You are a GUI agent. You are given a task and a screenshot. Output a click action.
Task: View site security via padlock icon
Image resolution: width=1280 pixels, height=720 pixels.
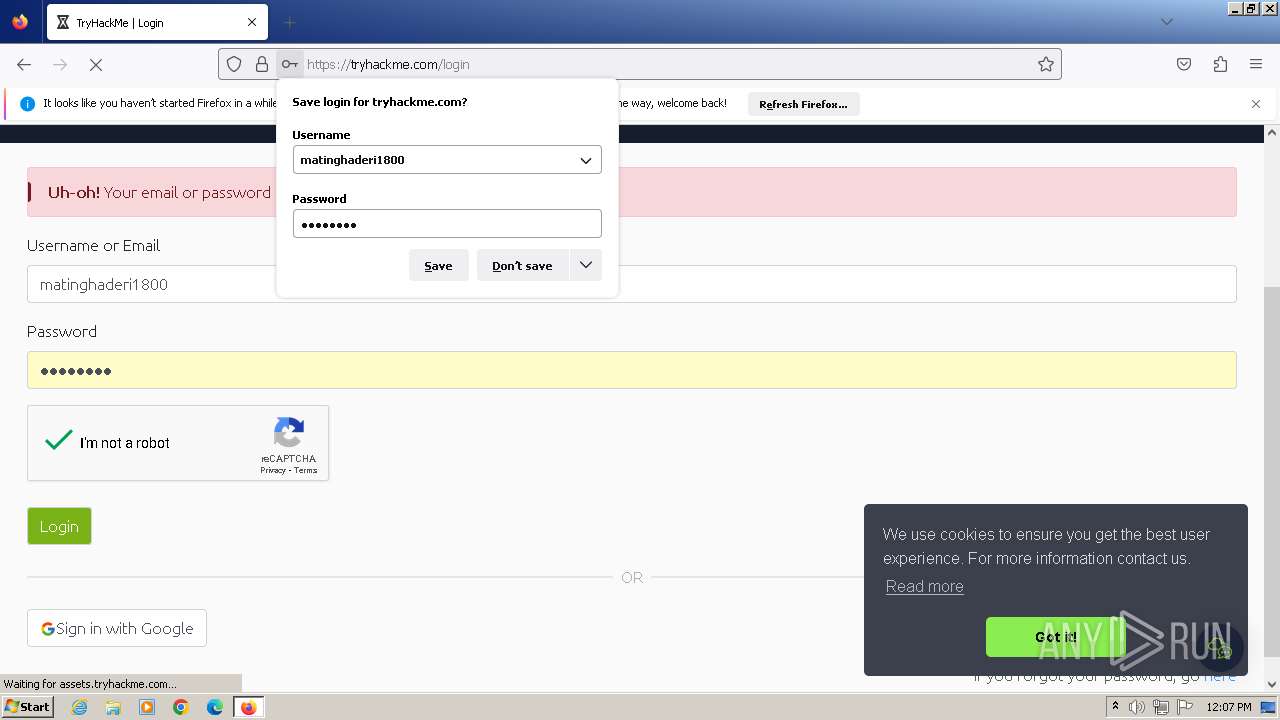point(262,64)
